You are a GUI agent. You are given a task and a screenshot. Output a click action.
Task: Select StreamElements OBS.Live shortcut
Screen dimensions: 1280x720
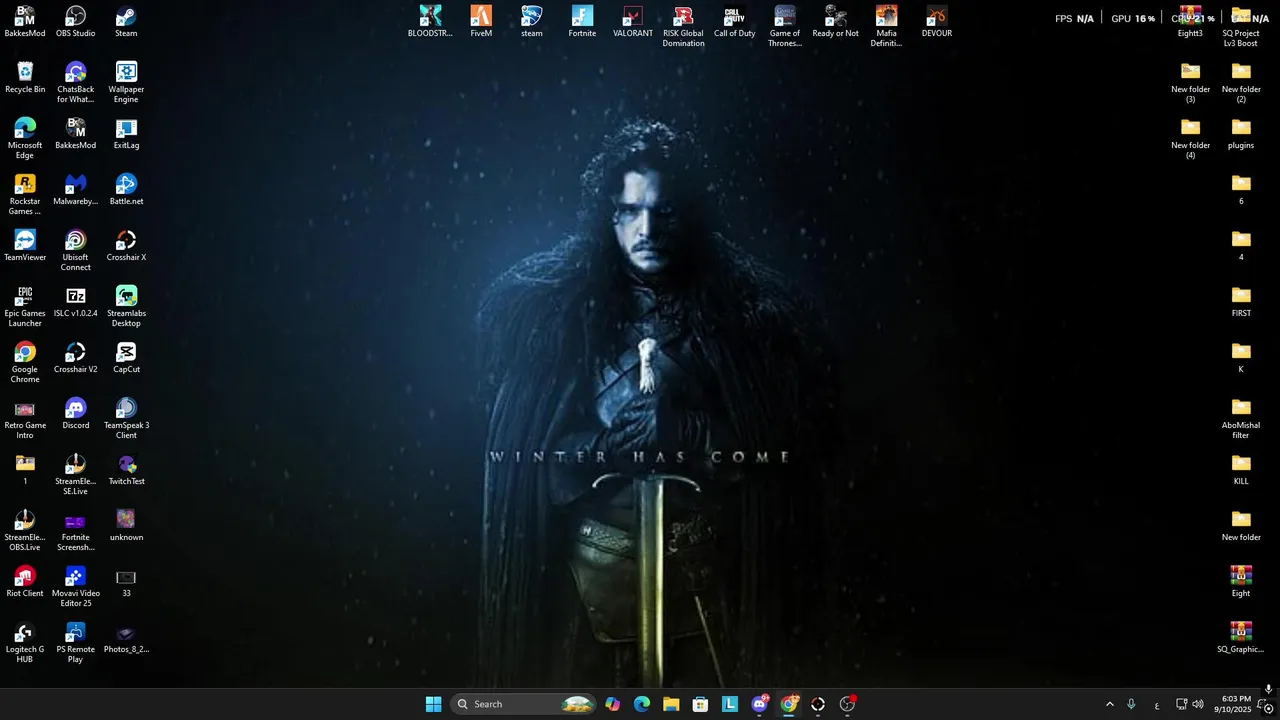(25, 531)
